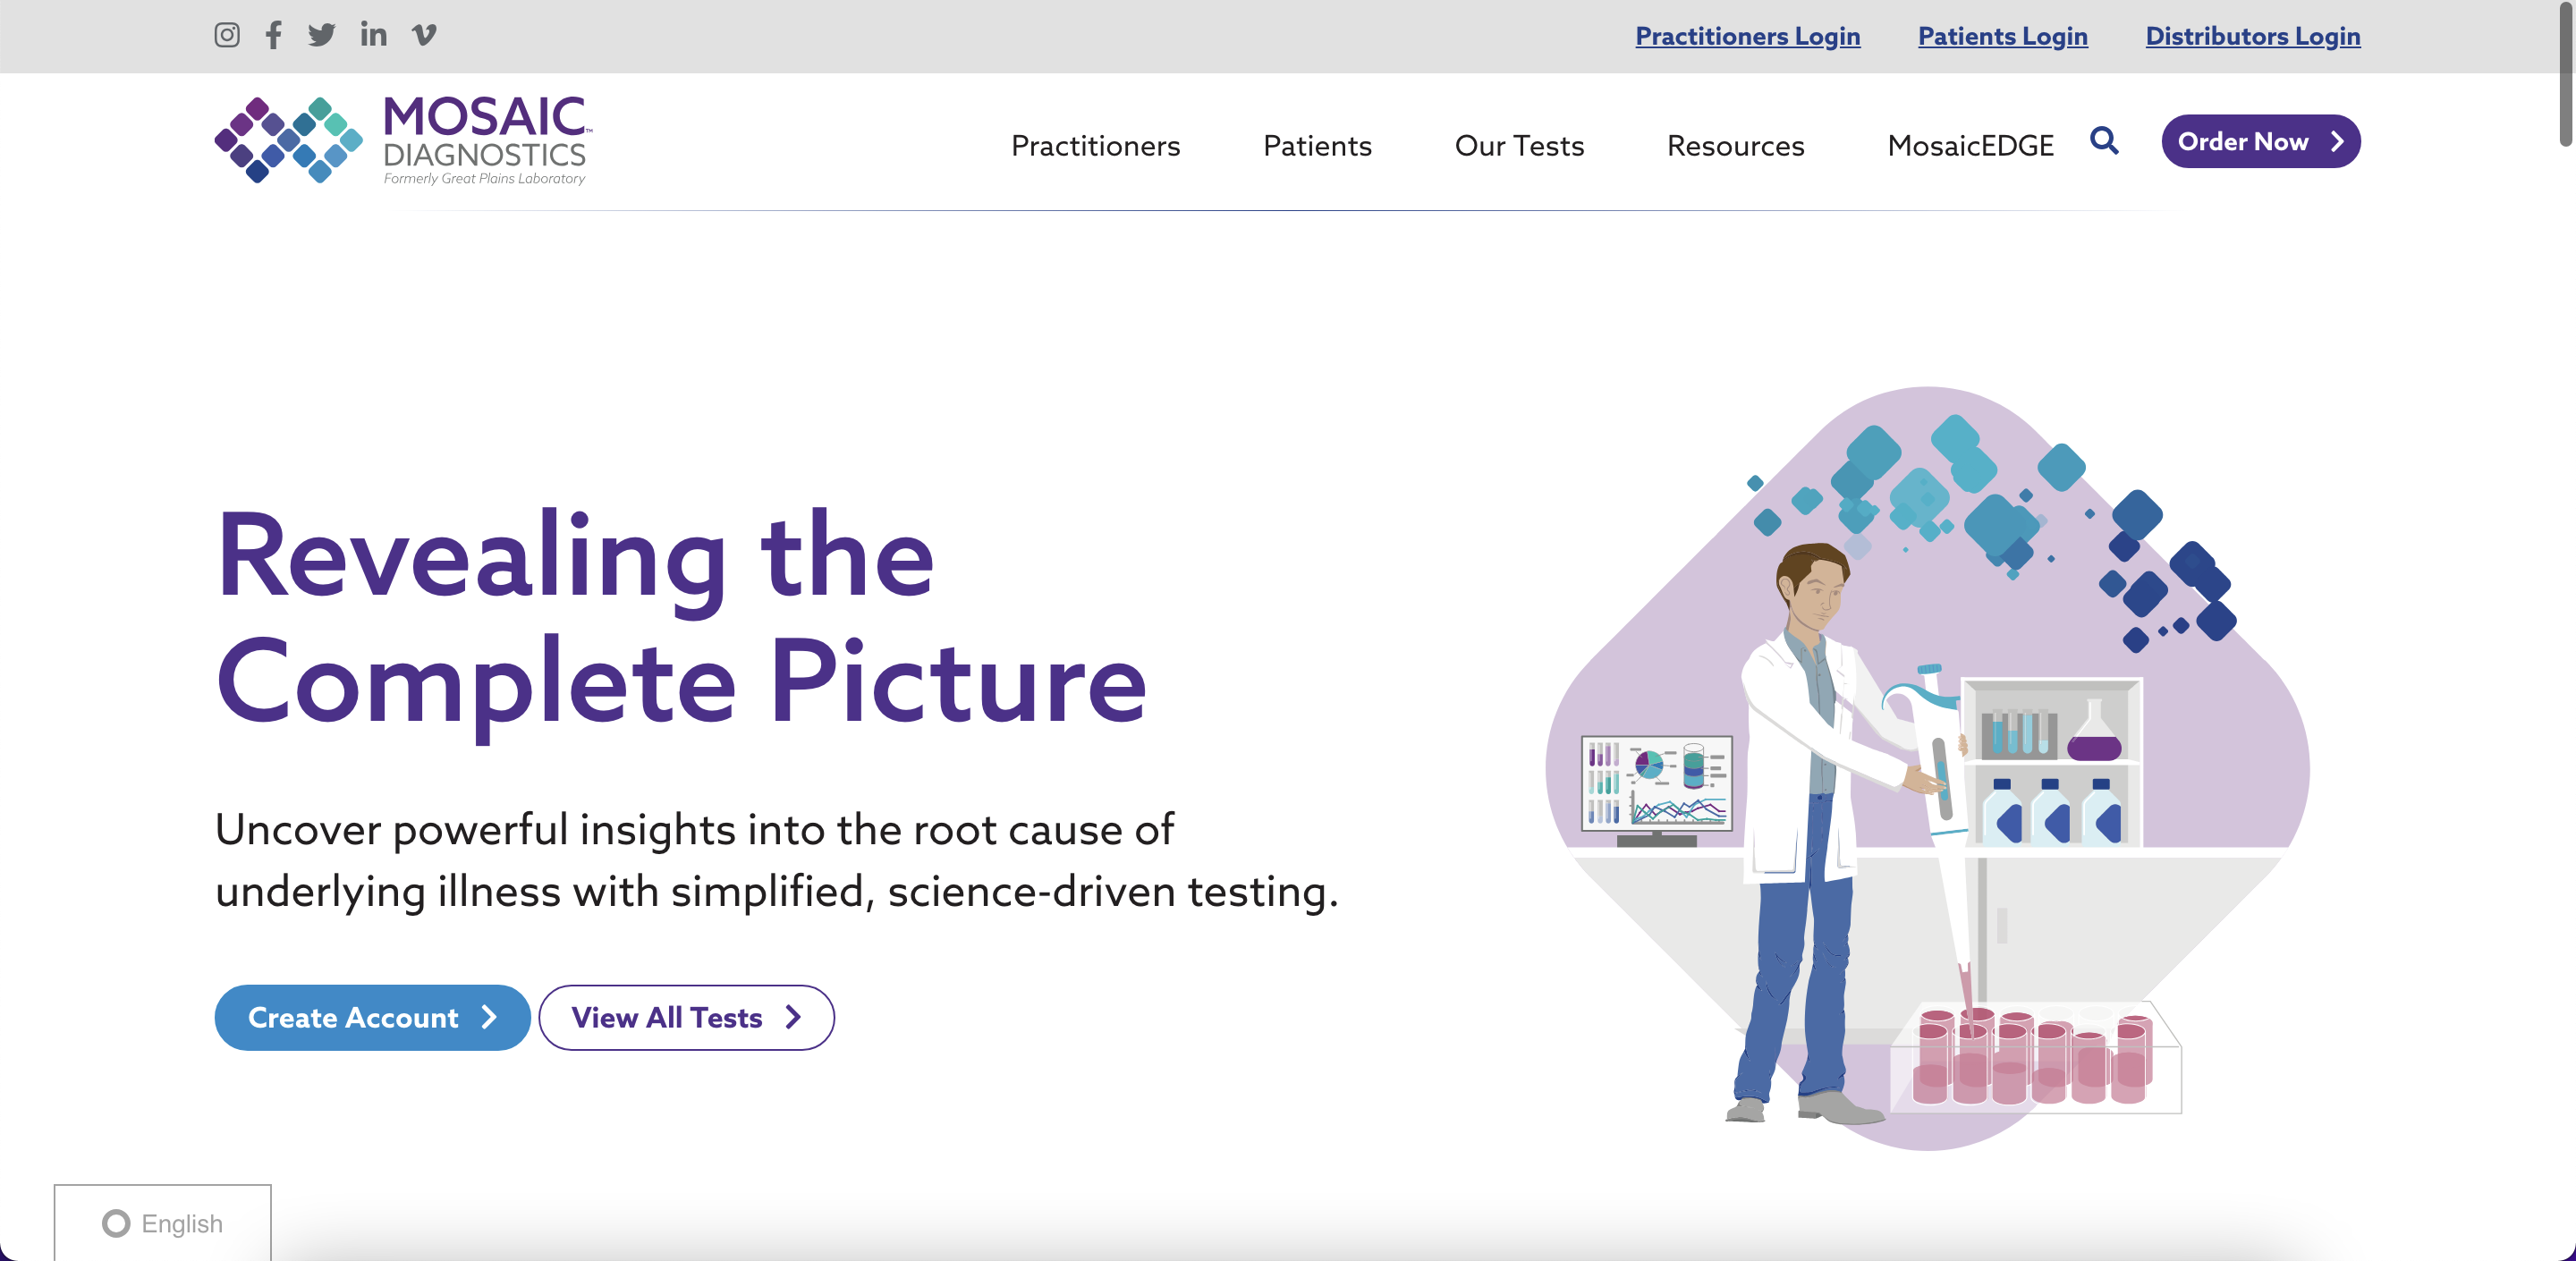2576x1261 pixels.
Task: Click the Create Account button
Action: (373, 1016)
